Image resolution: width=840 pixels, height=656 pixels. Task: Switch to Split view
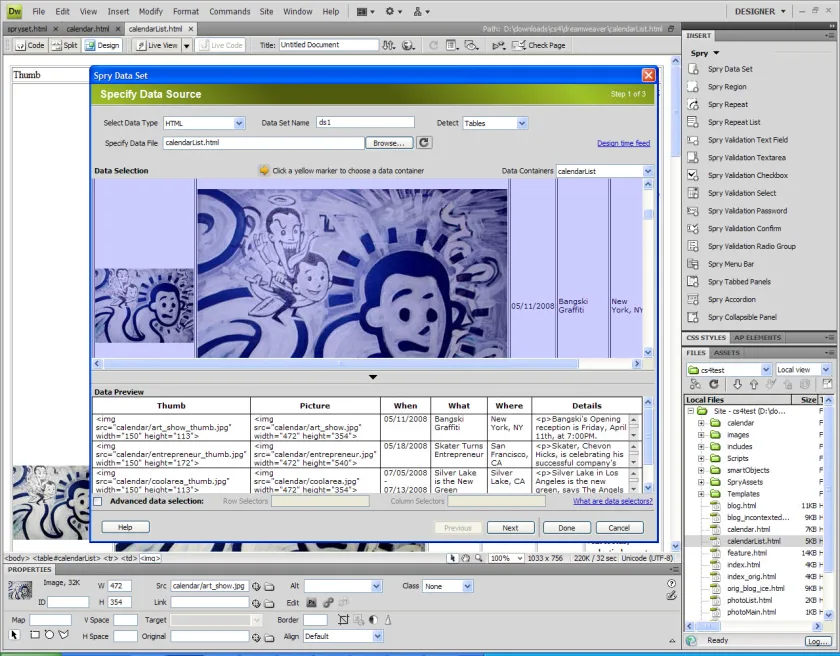(64, 46)
